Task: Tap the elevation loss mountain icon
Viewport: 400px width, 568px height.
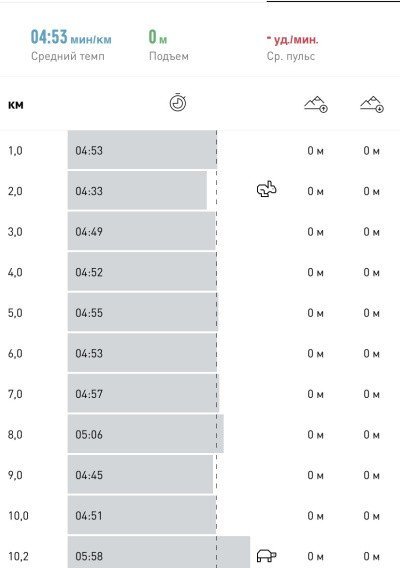Action: tap(372, 104)
